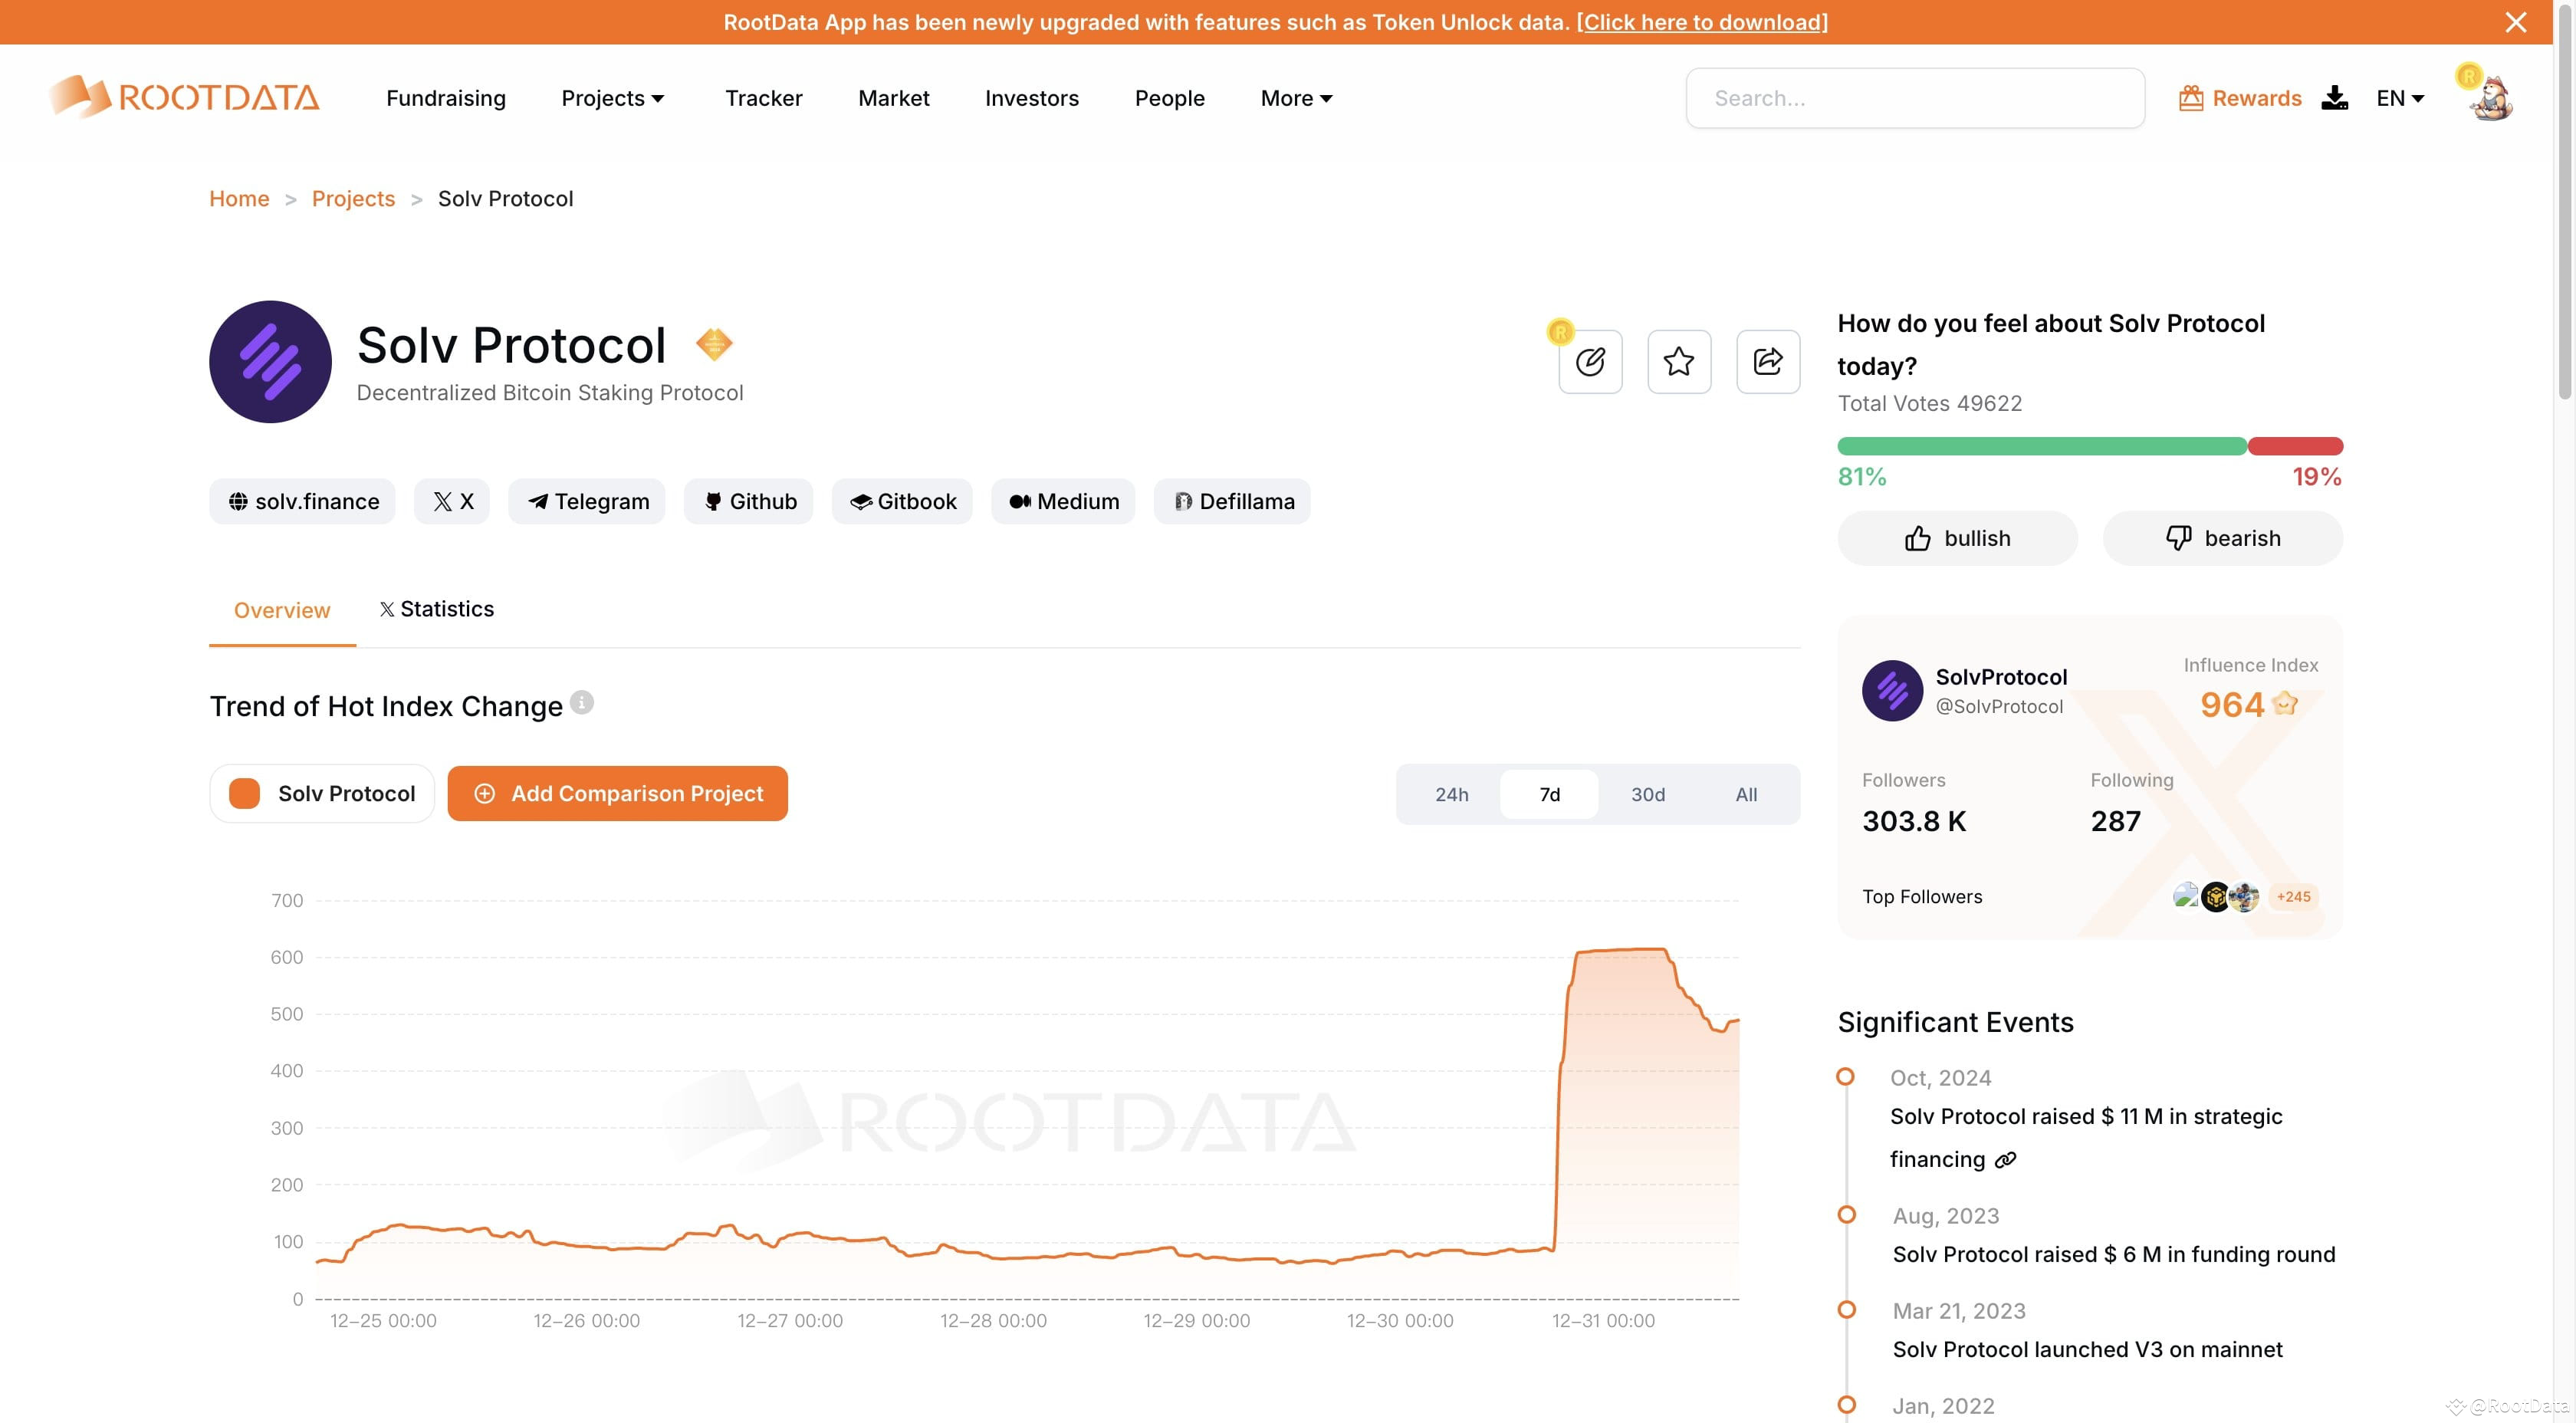Click inside the search field
The width and height of the screenshot is (2576, 1423).
1914,97
